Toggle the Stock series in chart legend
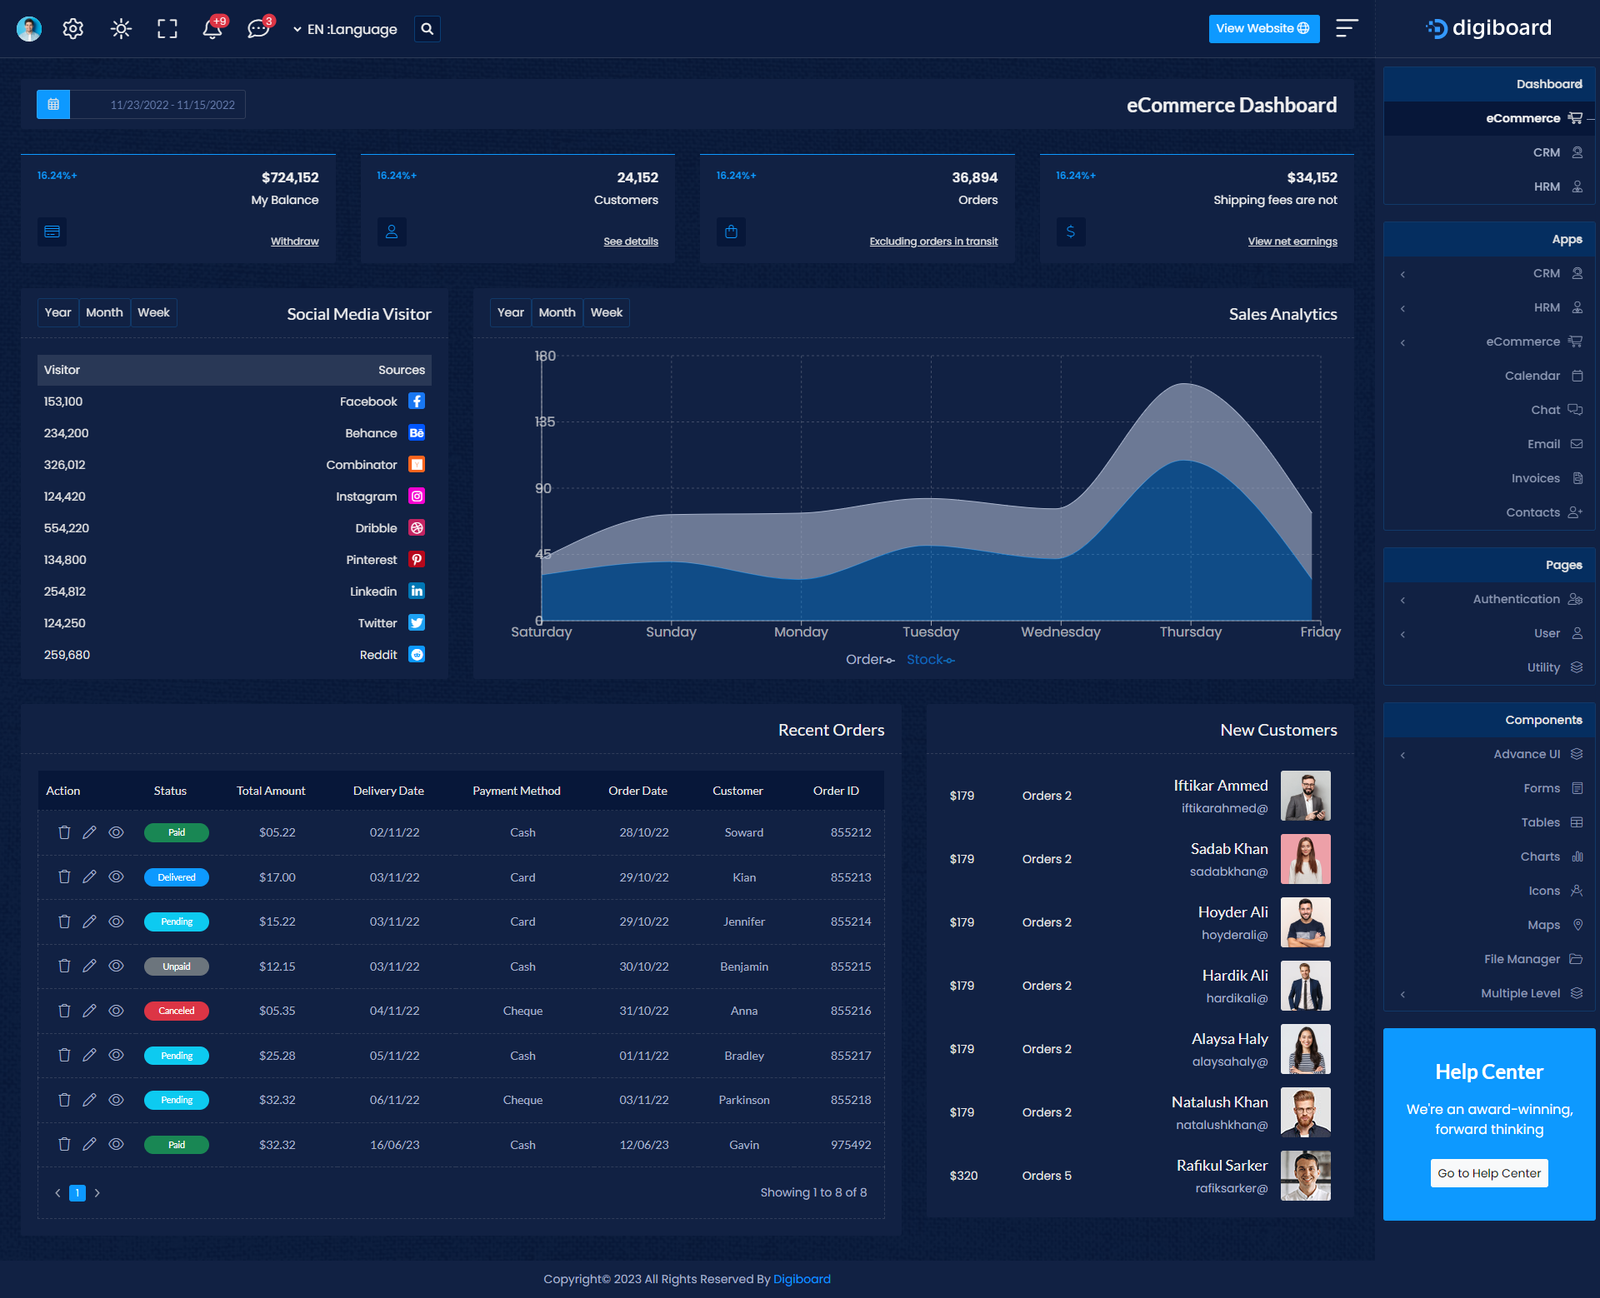The height and width of the screenshot is (1298, 1600). 930,660
